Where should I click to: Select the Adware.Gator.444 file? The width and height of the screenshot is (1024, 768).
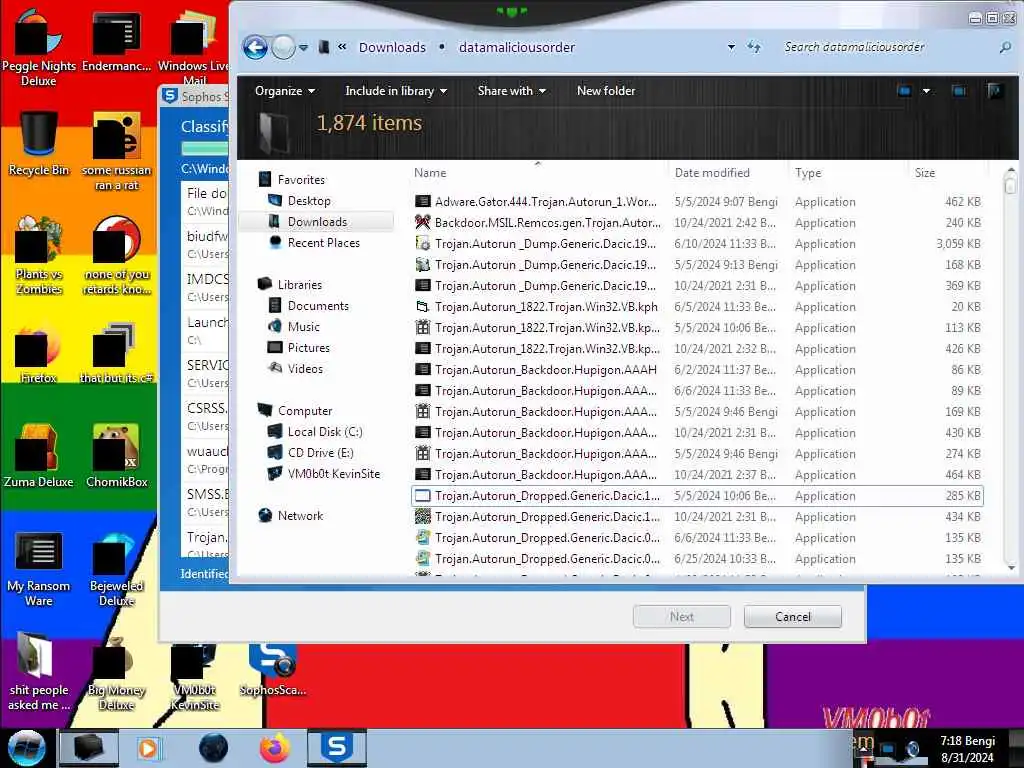[x=697, y=202]
